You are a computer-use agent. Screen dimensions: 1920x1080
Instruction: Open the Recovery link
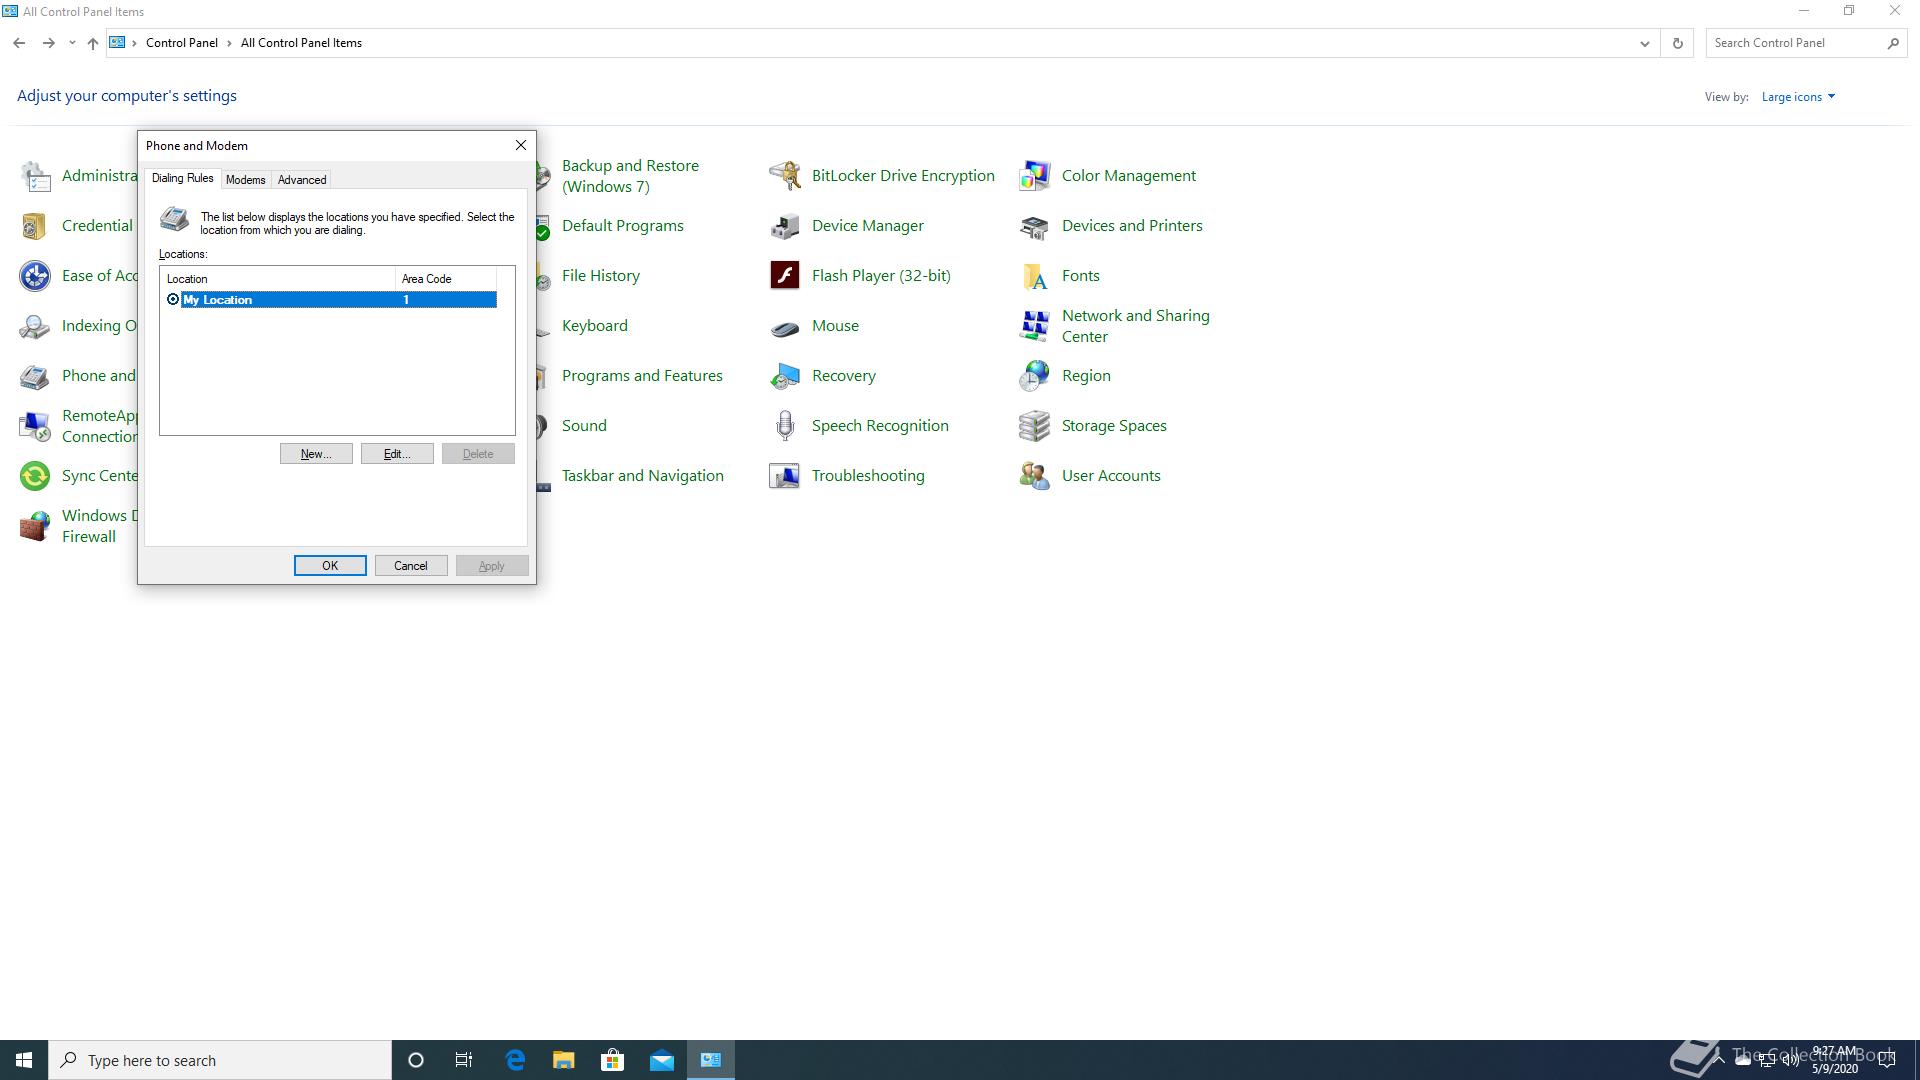coord(843,376)
